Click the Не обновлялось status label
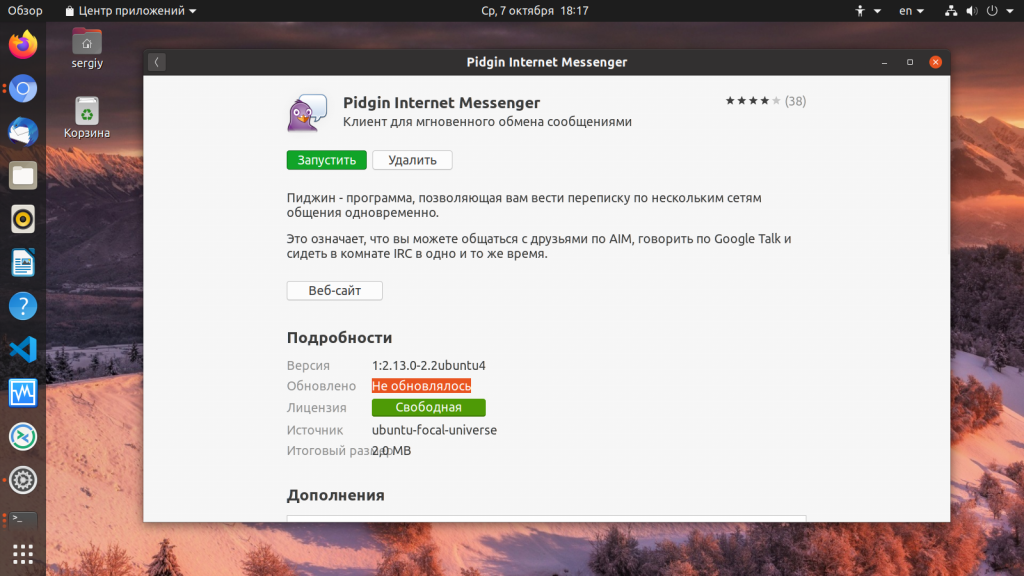Screen dimensions: 1024x576 [x=421, y=386]
